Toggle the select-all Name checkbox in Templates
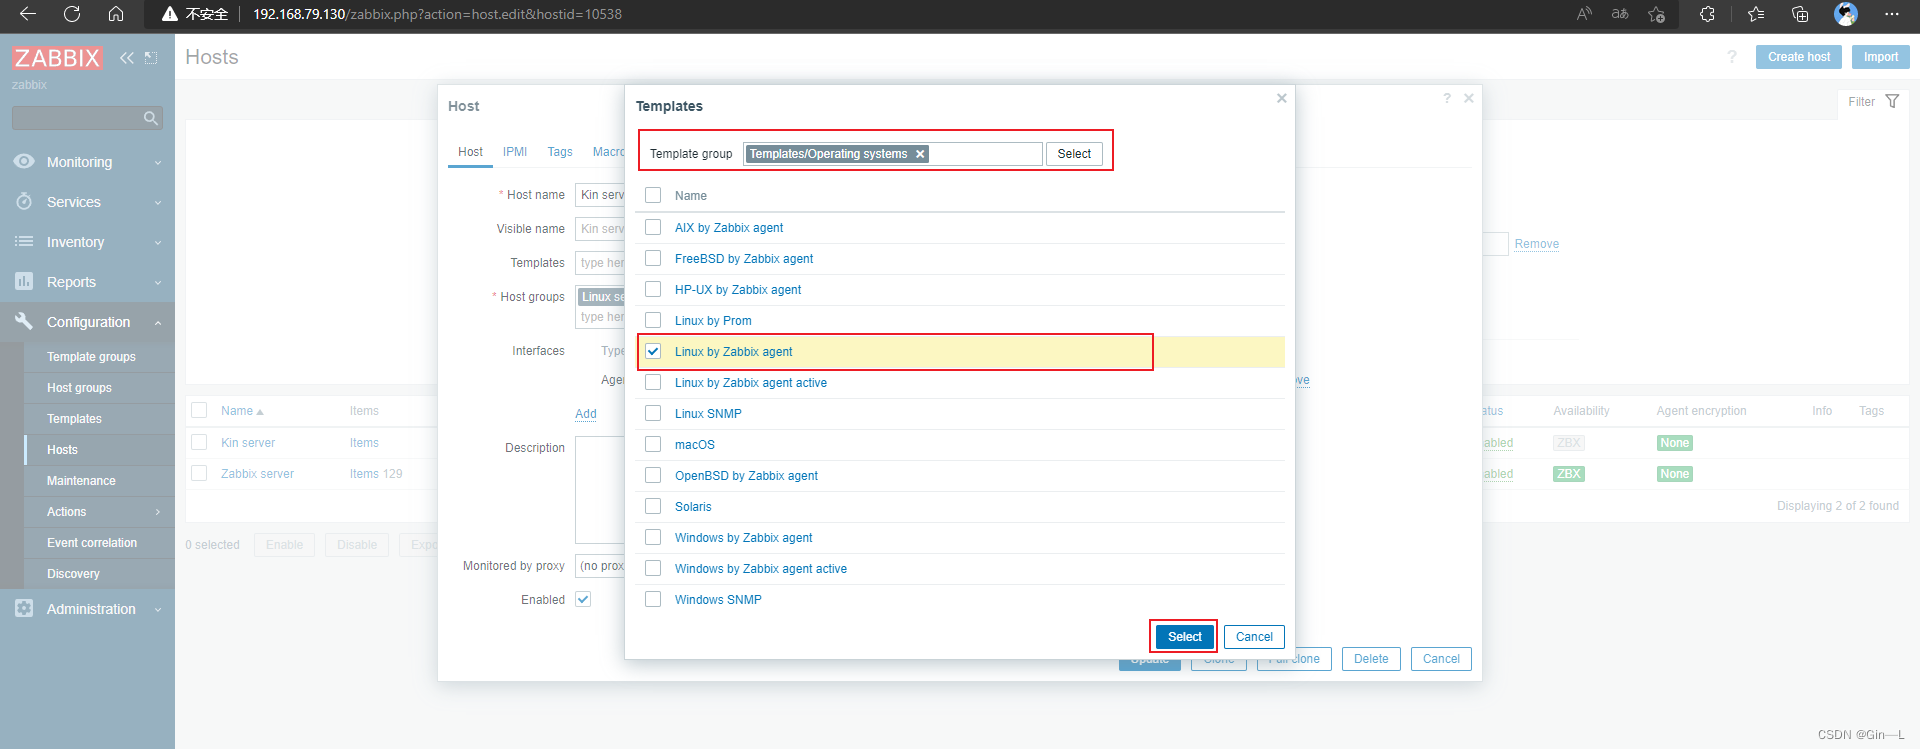The image size is (1920, 749). coord(653,195)
